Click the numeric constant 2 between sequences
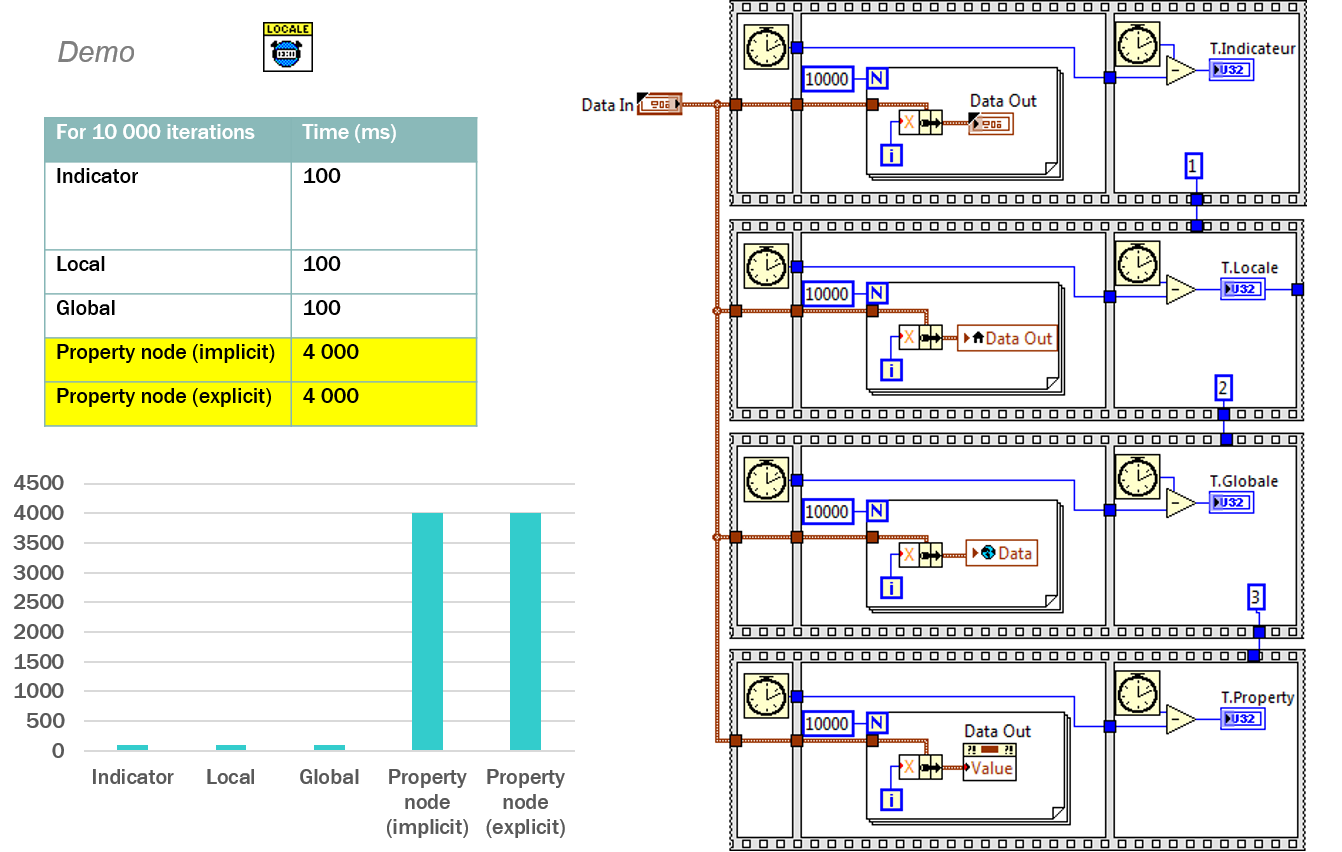 coord(1223,386)
